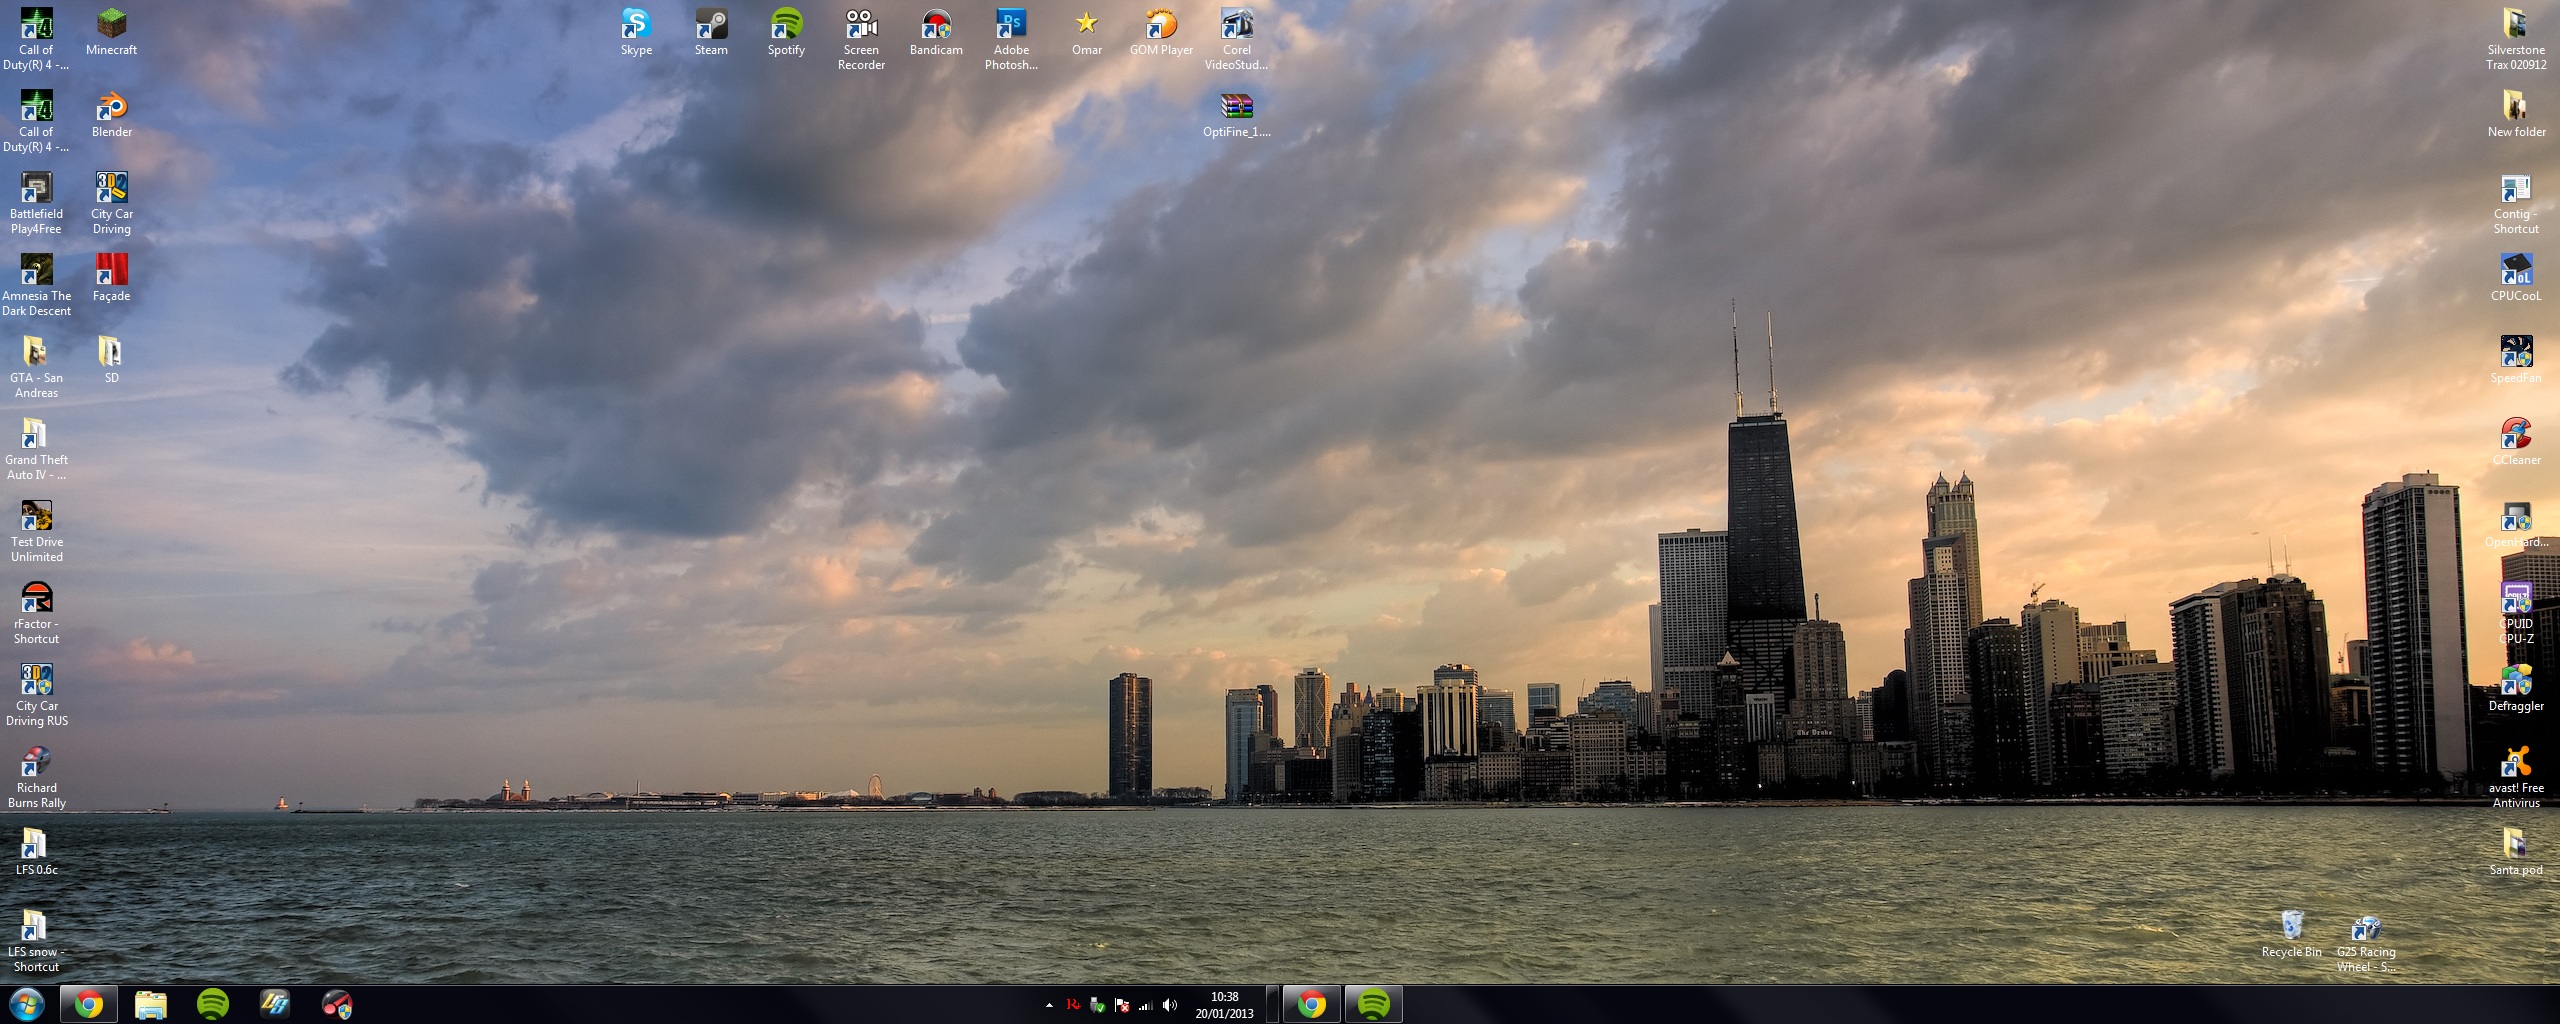Image resolution: width=2560 pixels, height=1024 pixels.
Task: Click the Steam desktop shortcut
Action: point(711,32)
